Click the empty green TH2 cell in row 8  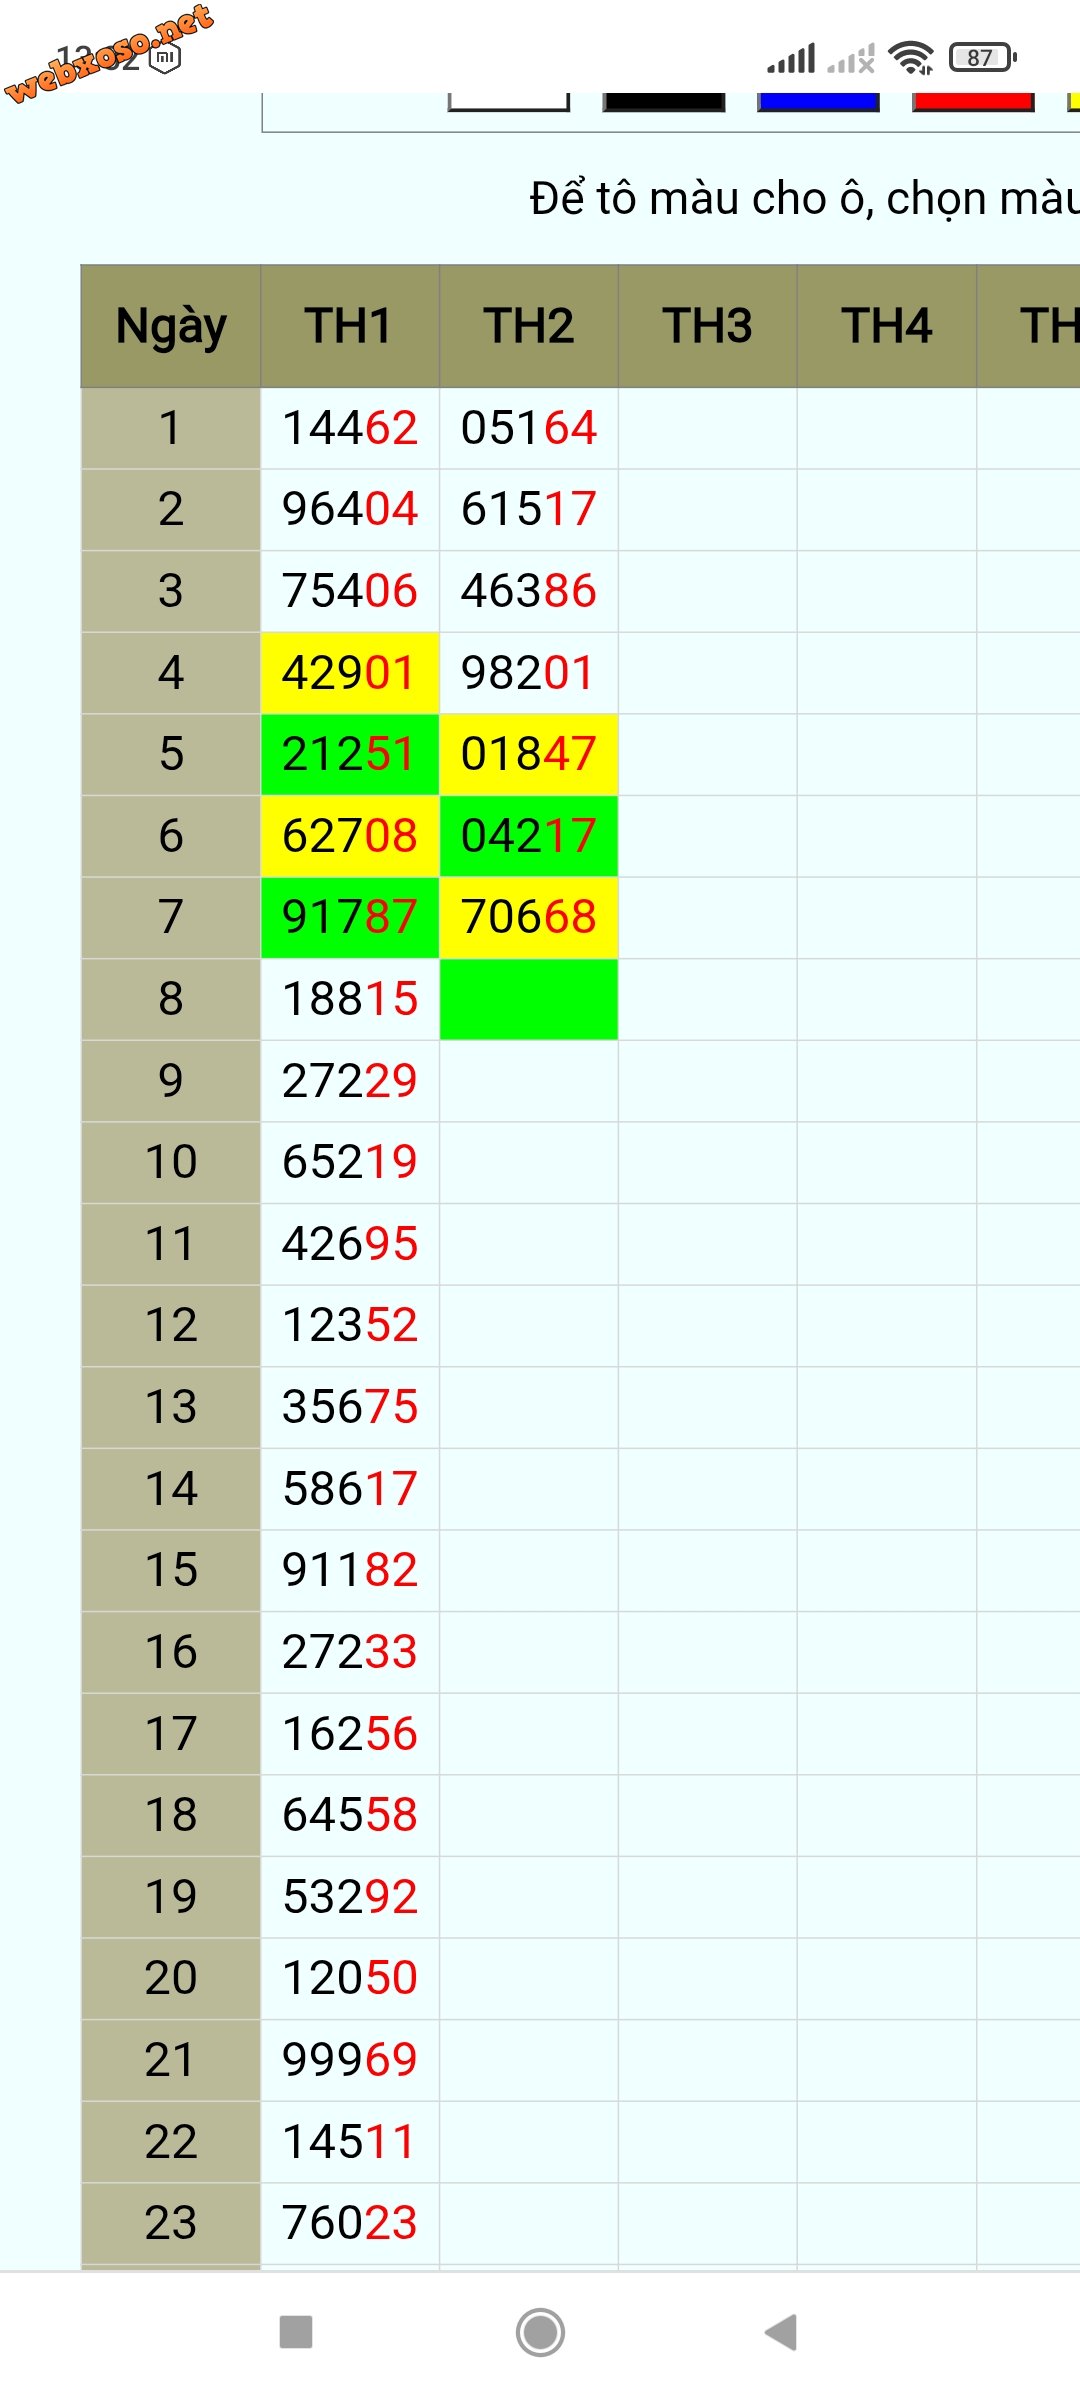coord(529,999)
